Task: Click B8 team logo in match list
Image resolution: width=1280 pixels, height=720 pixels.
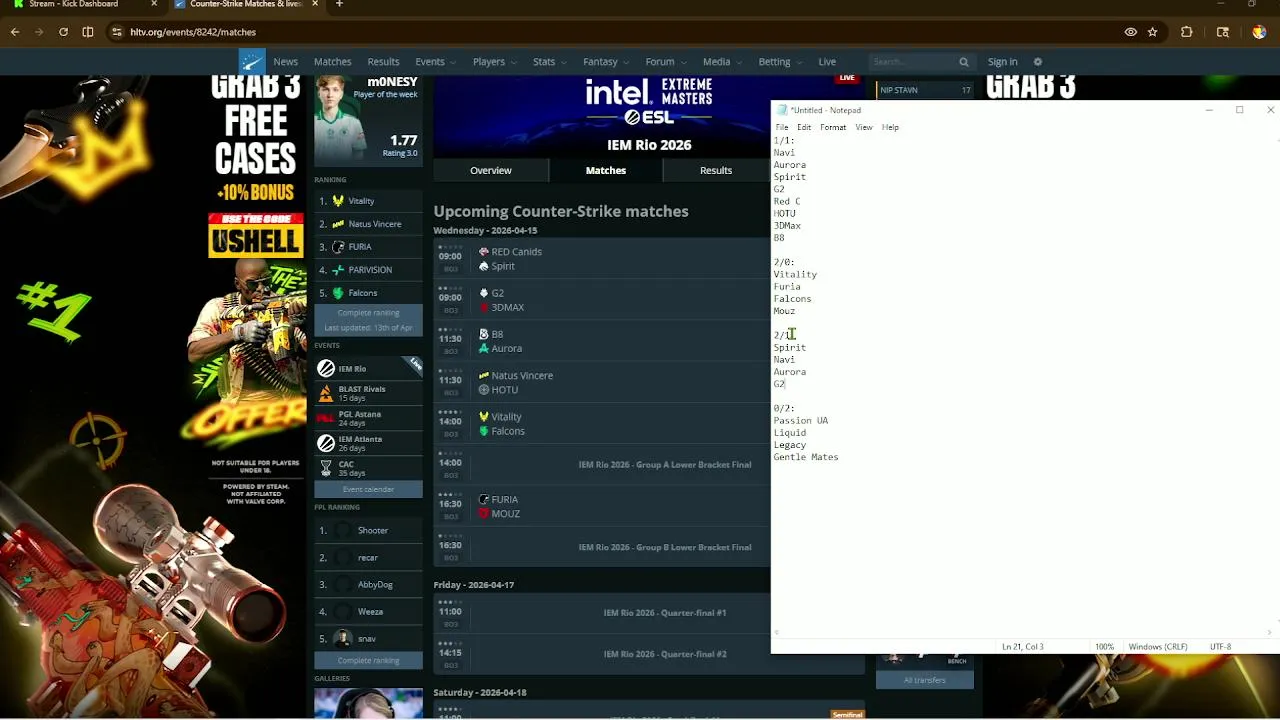Action: pos(484,334)
